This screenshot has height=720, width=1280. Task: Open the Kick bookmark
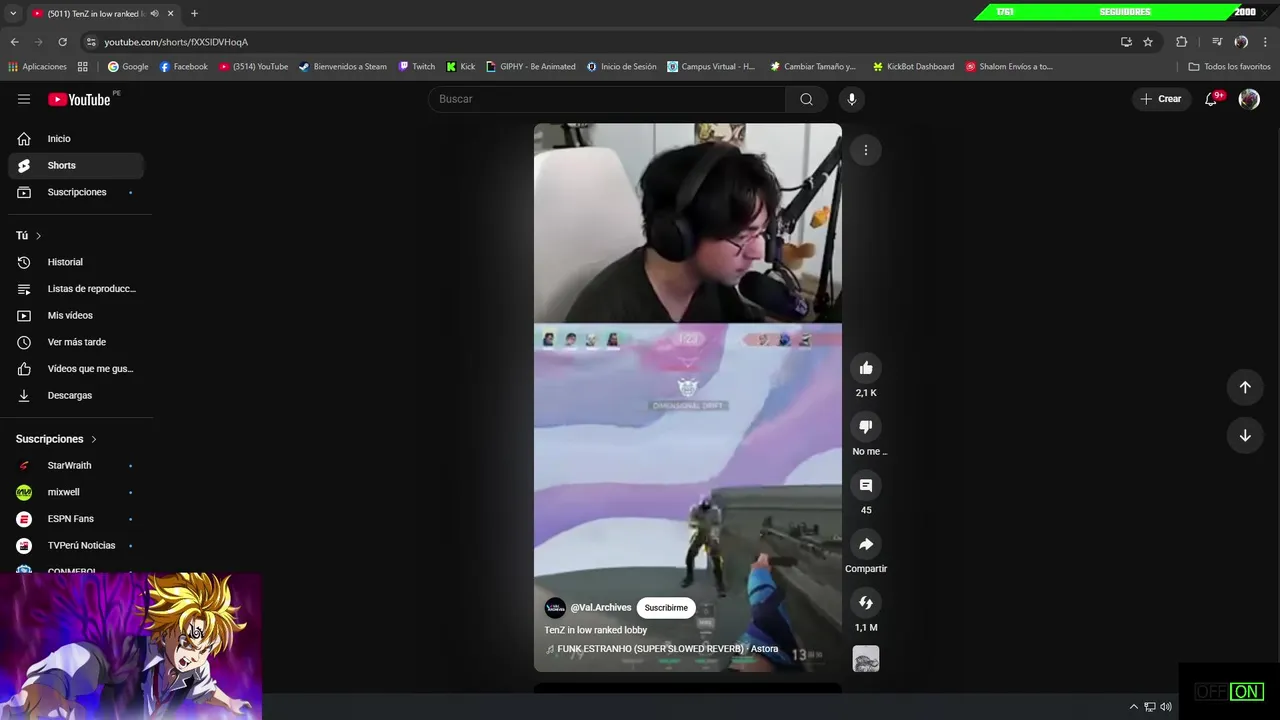pyautogui.click(x=460, y=67)
